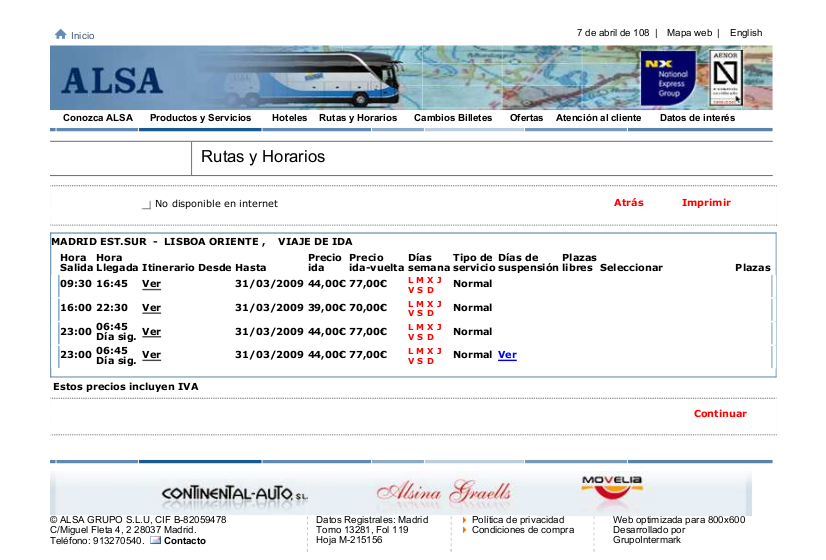826x560 pixels.
Task: Click the home icon next to Inicio
Action: coord(61,34)
